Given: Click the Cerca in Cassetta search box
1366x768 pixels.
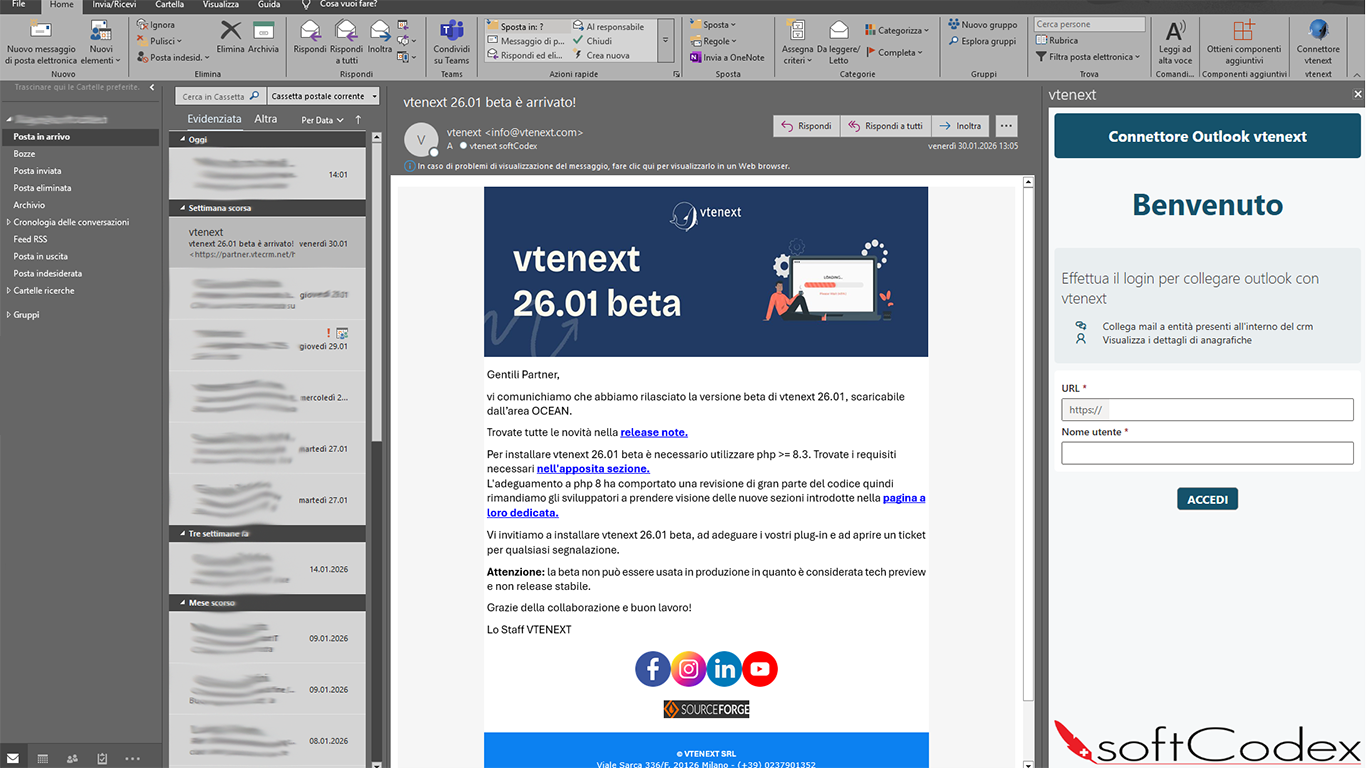Looking at the screenshot, I should pos(221,96).
